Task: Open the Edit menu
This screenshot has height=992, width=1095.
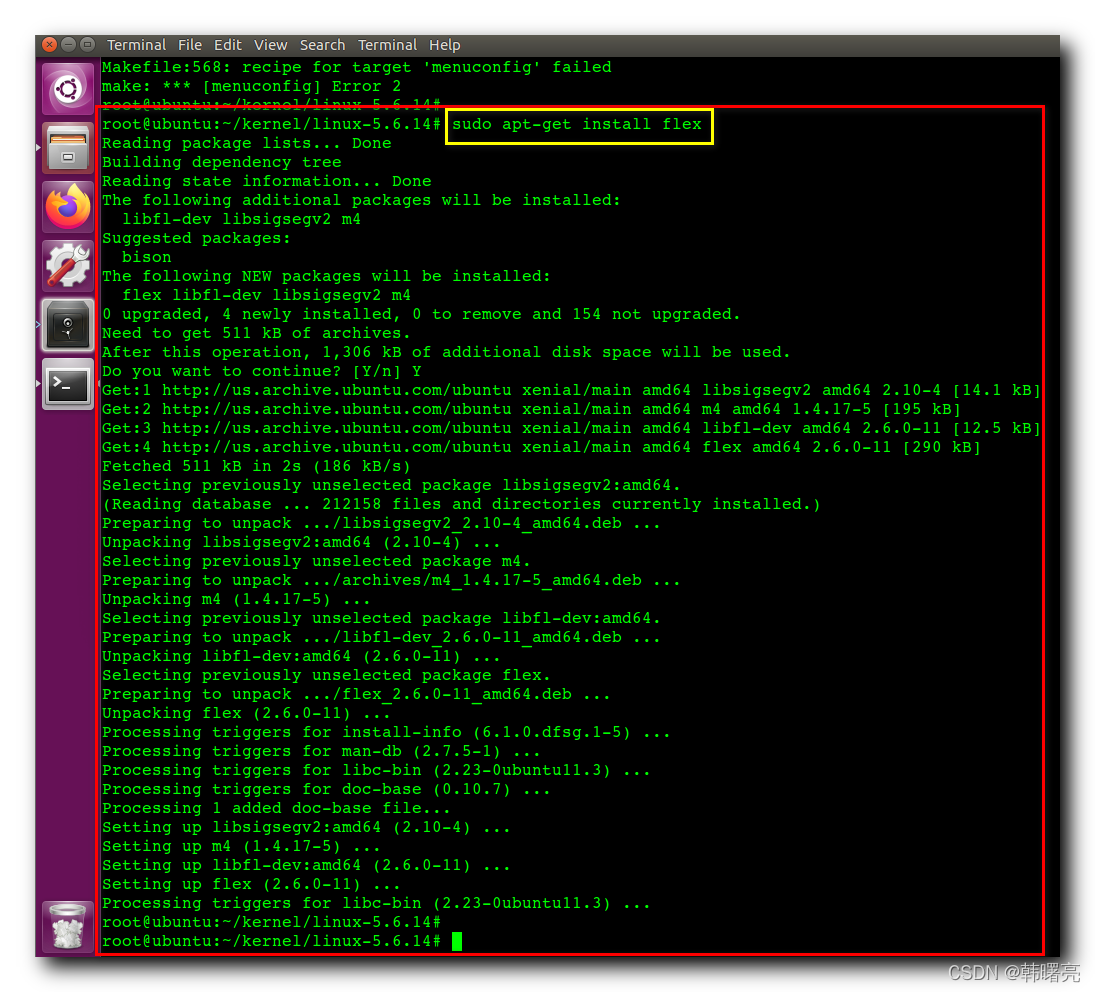Action: [x=228, y=45]
